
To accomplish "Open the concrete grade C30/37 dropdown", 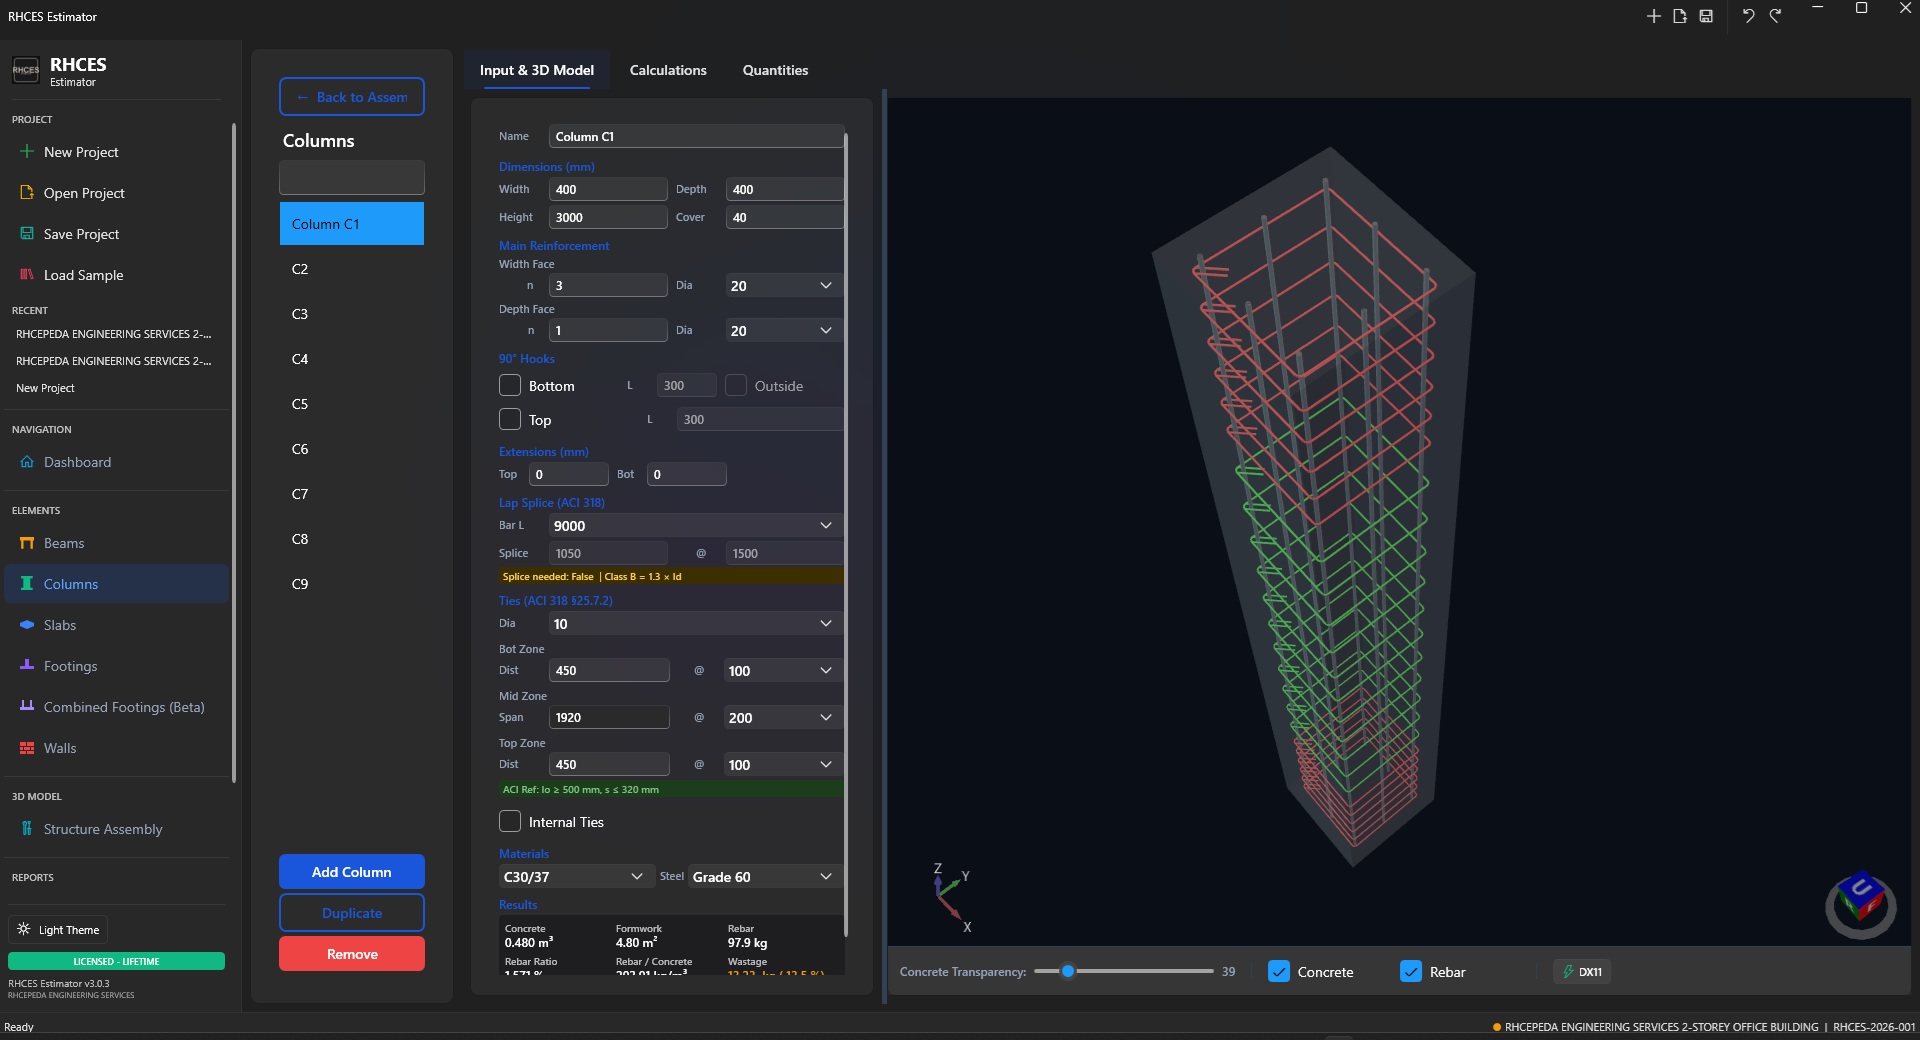I will [x=576, y=877].
